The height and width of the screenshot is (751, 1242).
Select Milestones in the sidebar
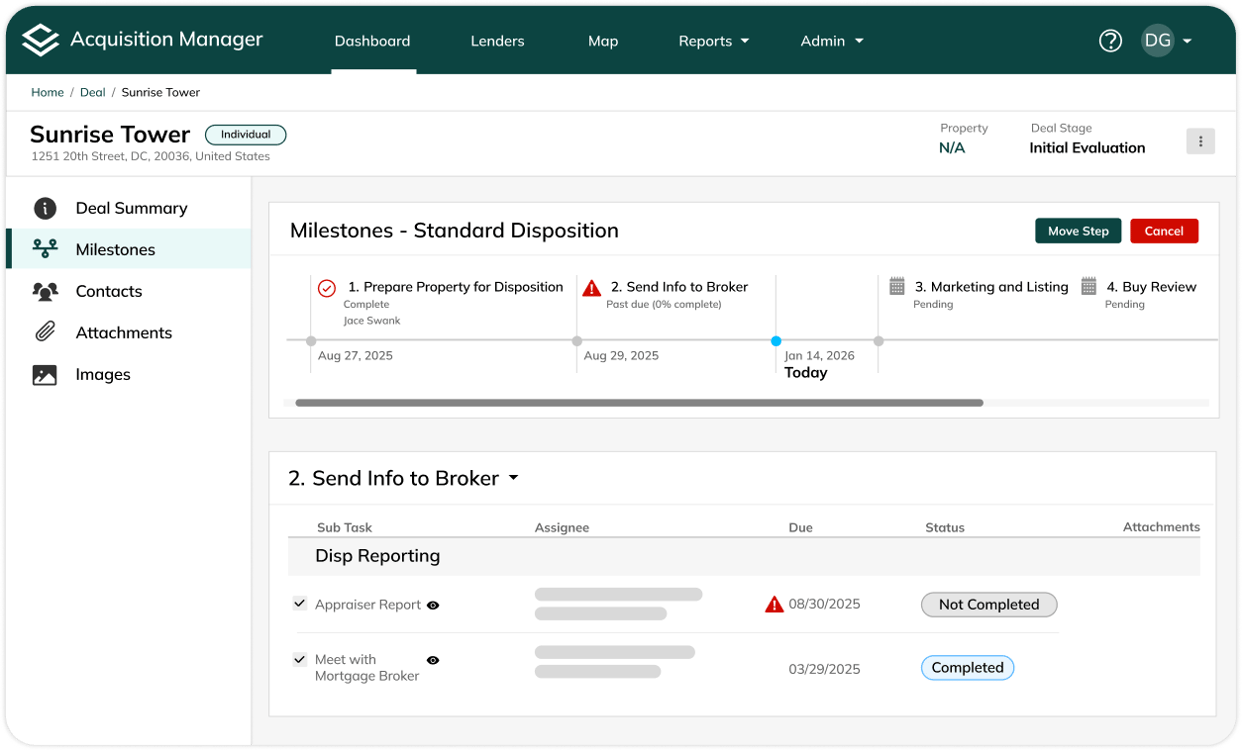129,249
